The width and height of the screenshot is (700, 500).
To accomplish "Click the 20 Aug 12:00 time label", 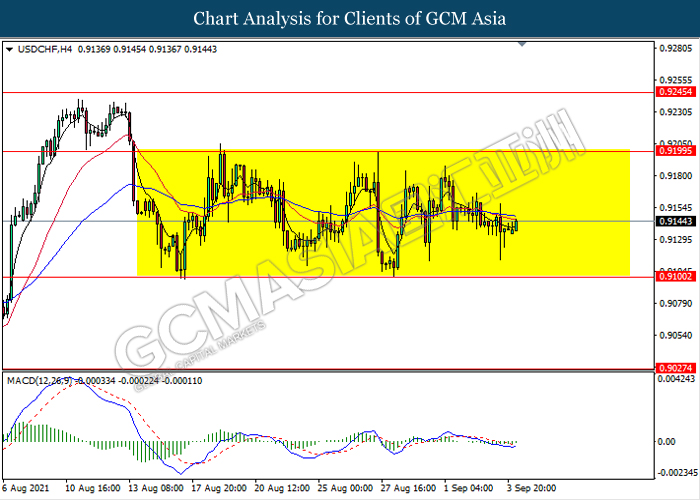I will (x=282, y=488).
